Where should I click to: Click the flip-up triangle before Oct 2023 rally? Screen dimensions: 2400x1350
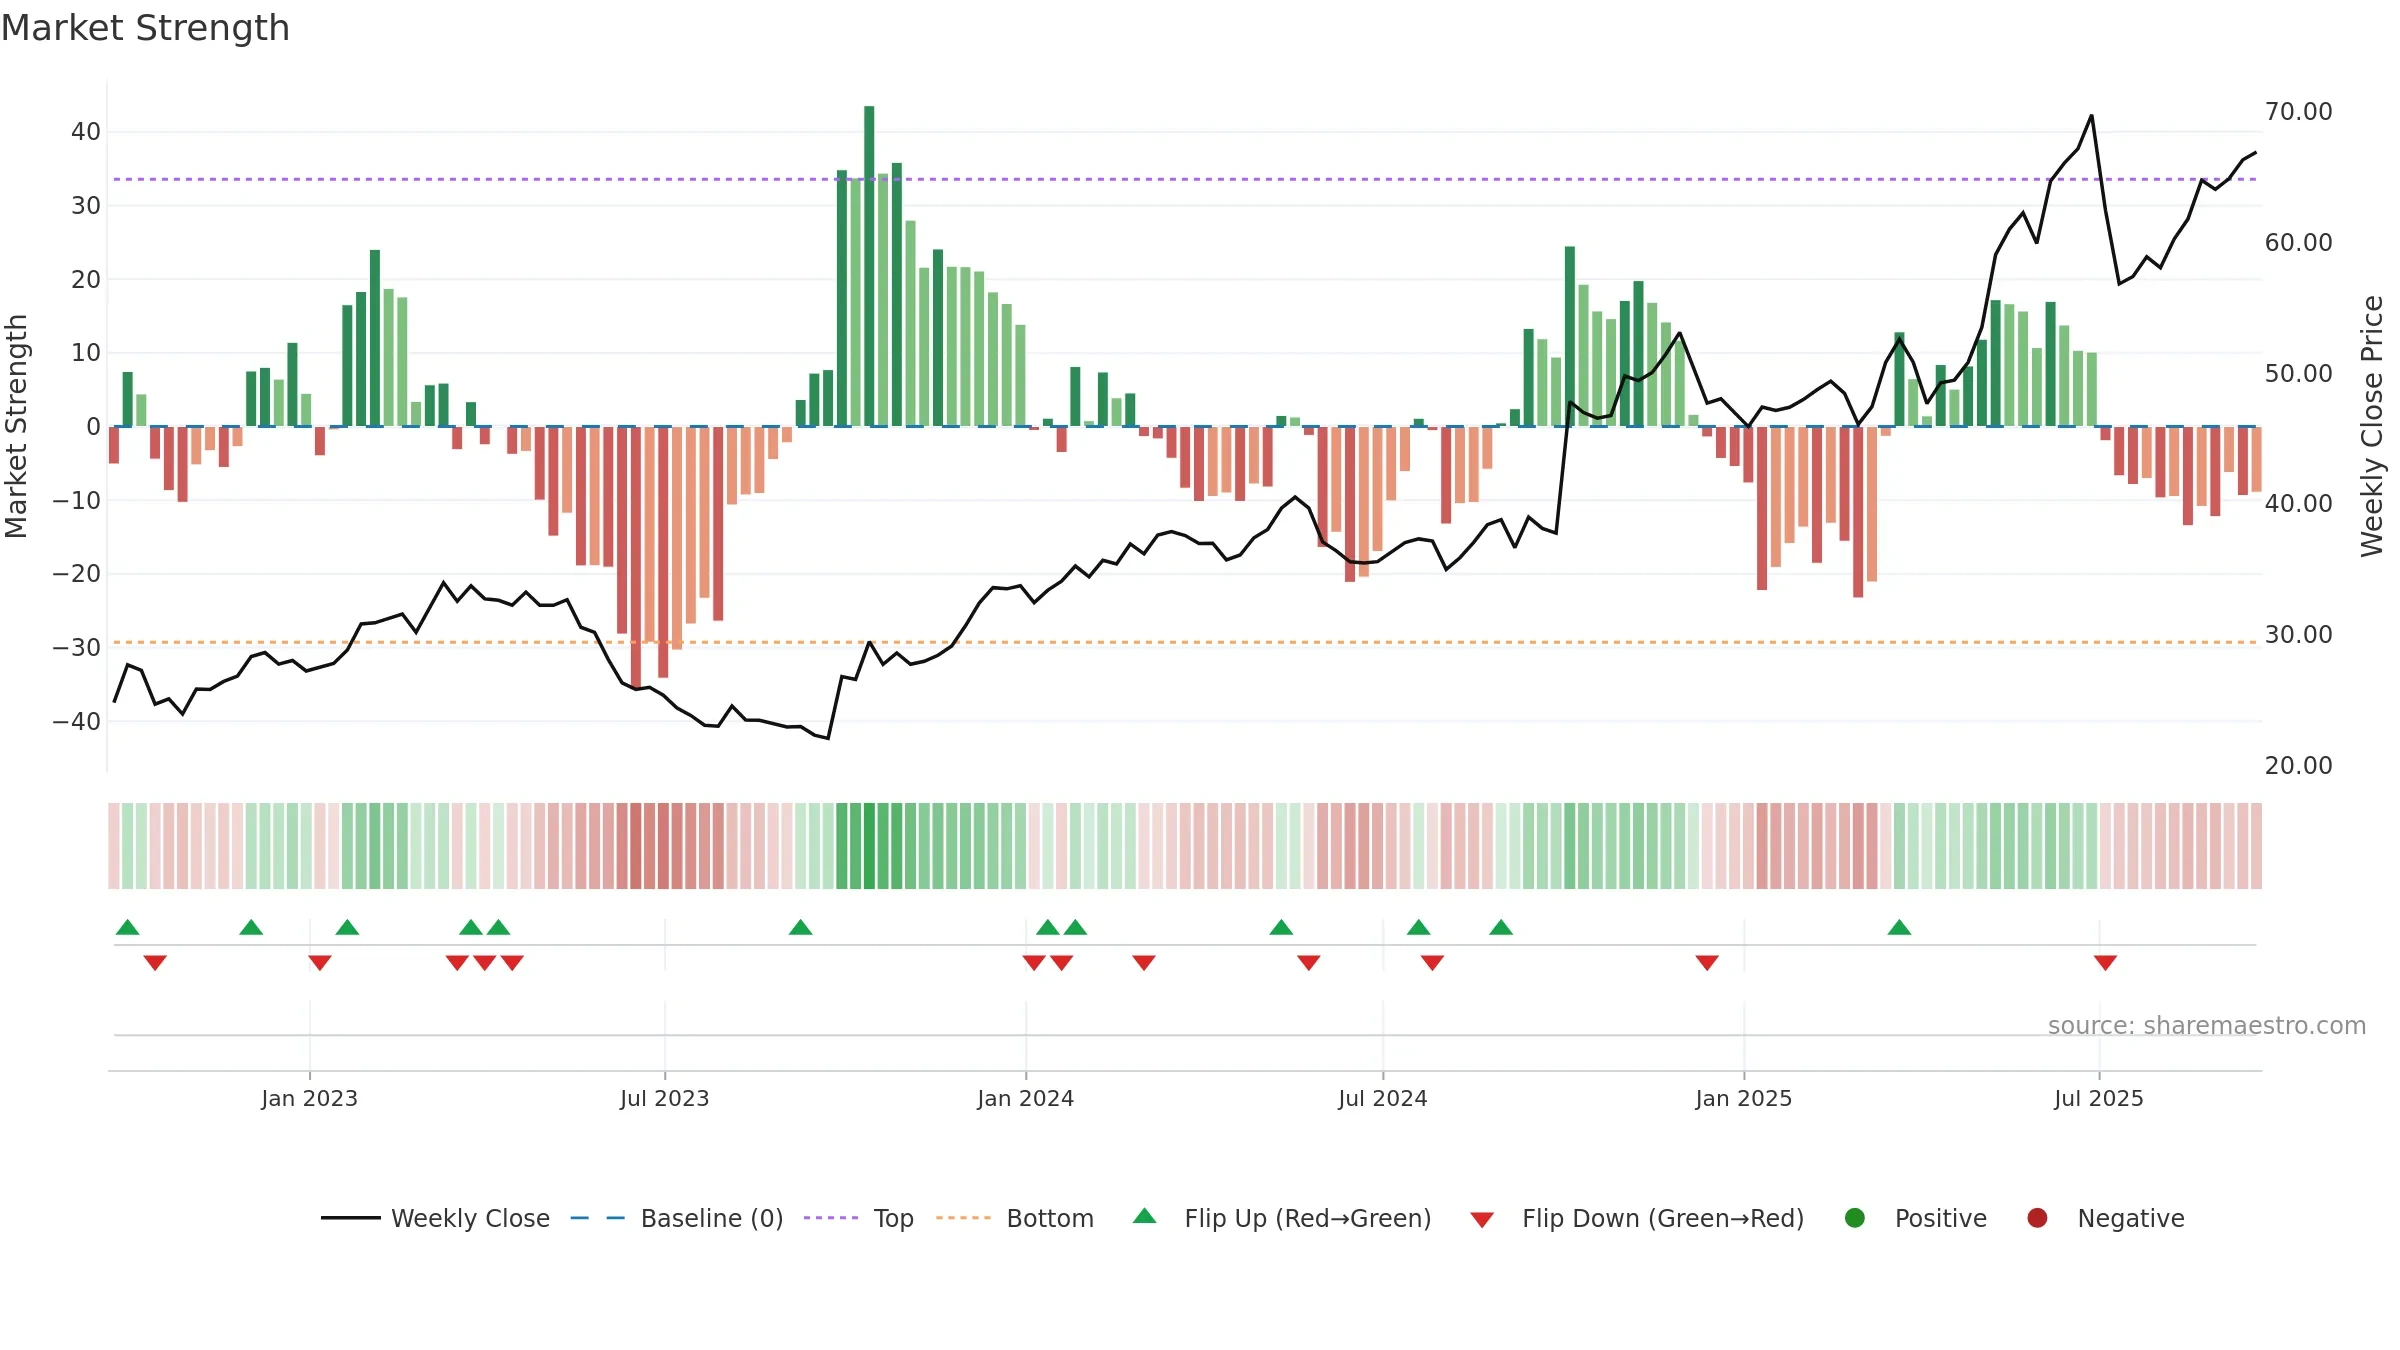(800, 927)
